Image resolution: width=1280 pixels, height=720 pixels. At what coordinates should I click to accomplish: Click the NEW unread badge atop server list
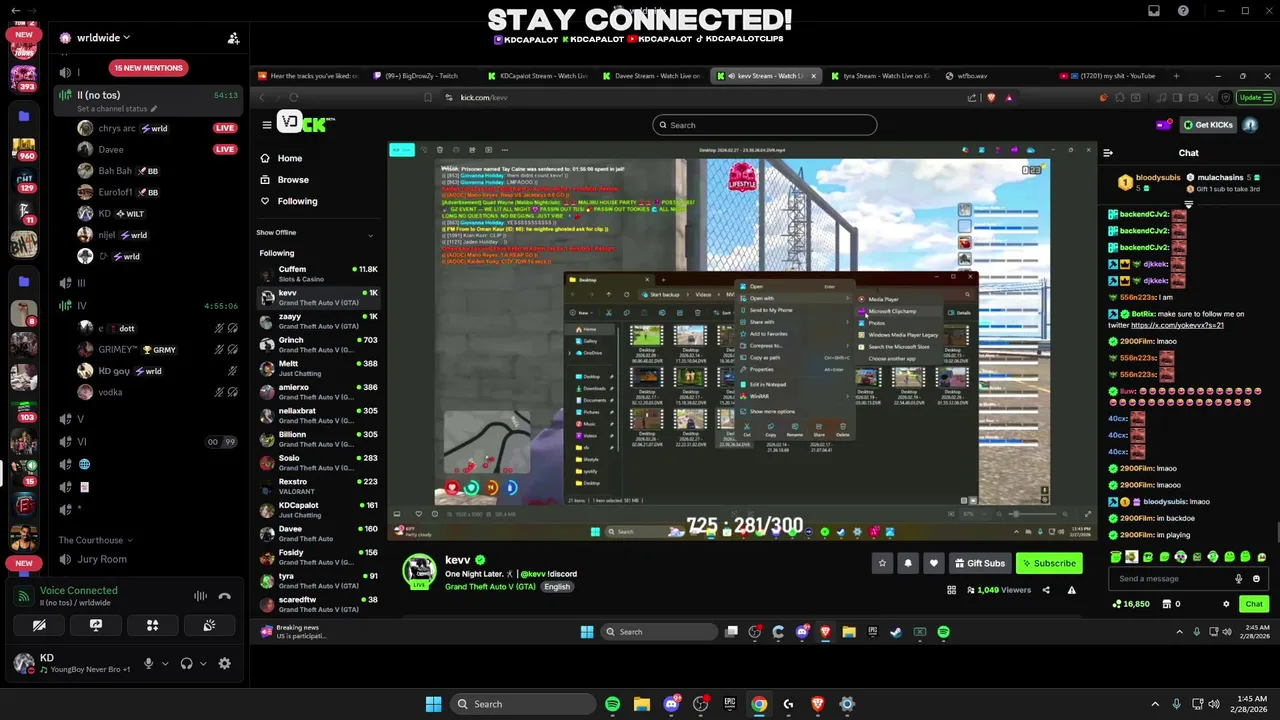[24, 34]
